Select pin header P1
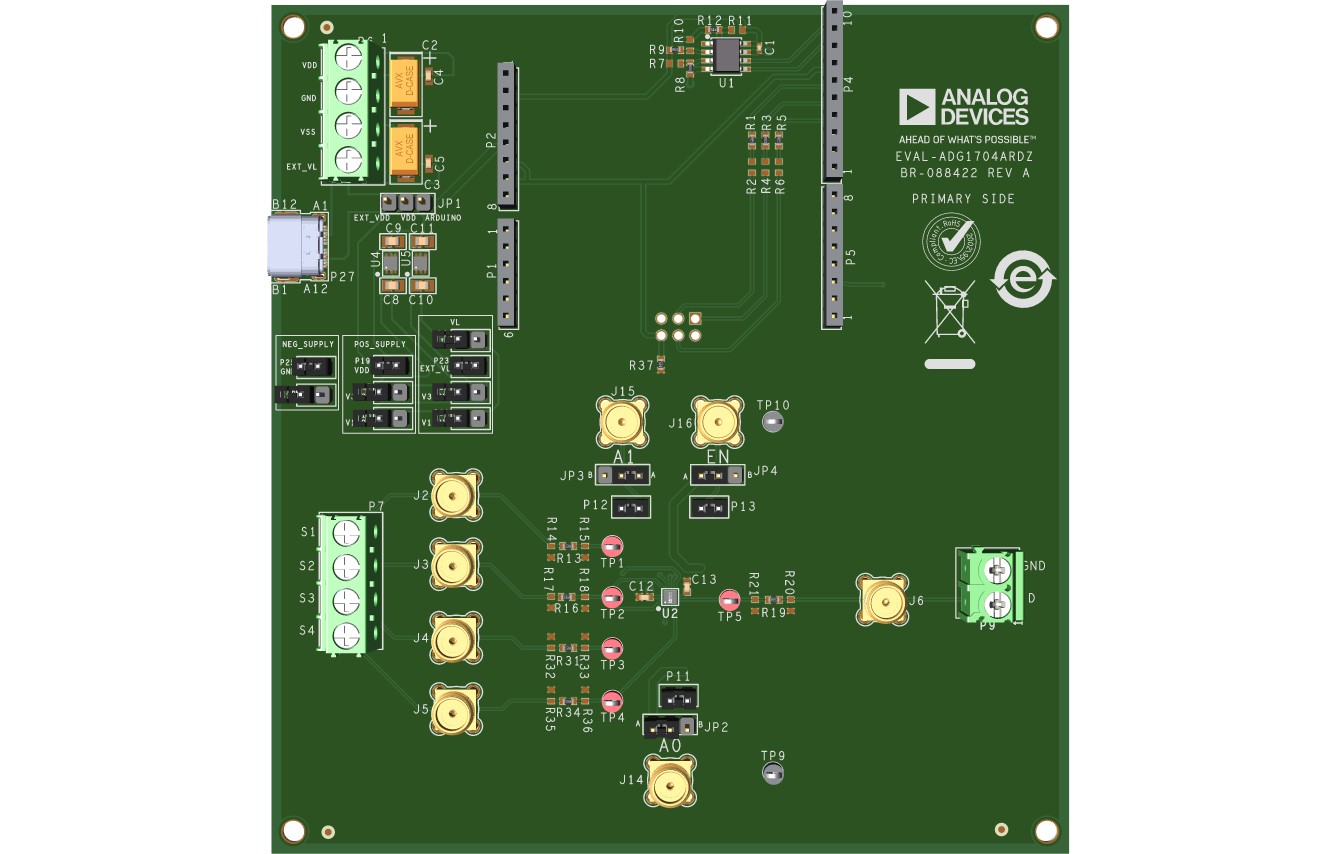 [507, 273]
